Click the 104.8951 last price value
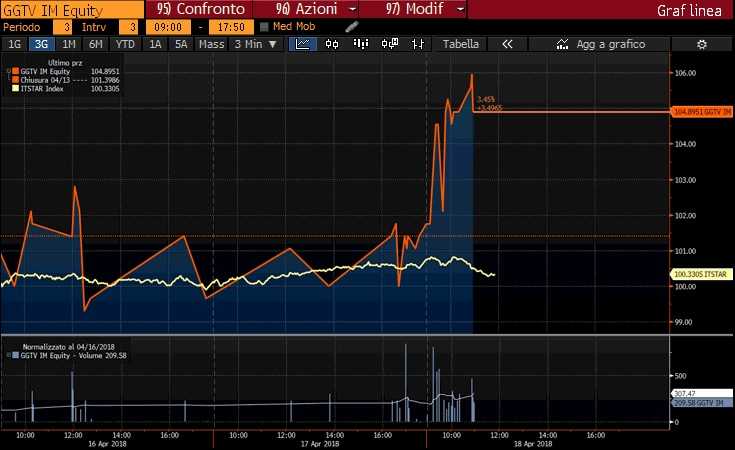 [105, 71]
